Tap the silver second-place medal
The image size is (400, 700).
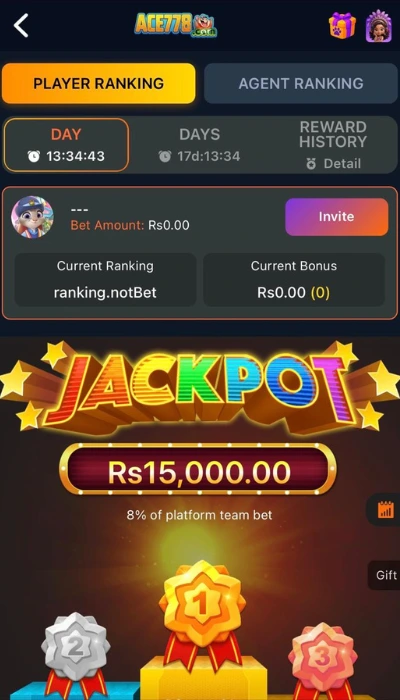[75, 647]
